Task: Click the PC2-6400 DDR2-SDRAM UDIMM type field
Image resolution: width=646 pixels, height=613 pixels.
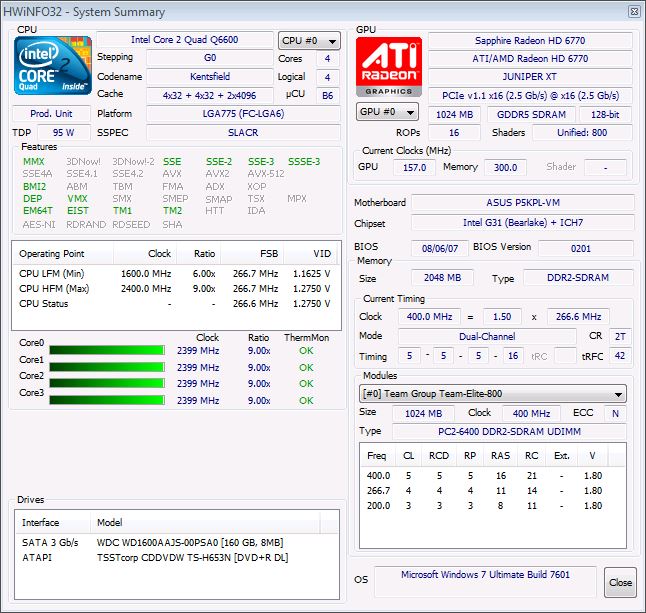Action: (x=509, y=432)
